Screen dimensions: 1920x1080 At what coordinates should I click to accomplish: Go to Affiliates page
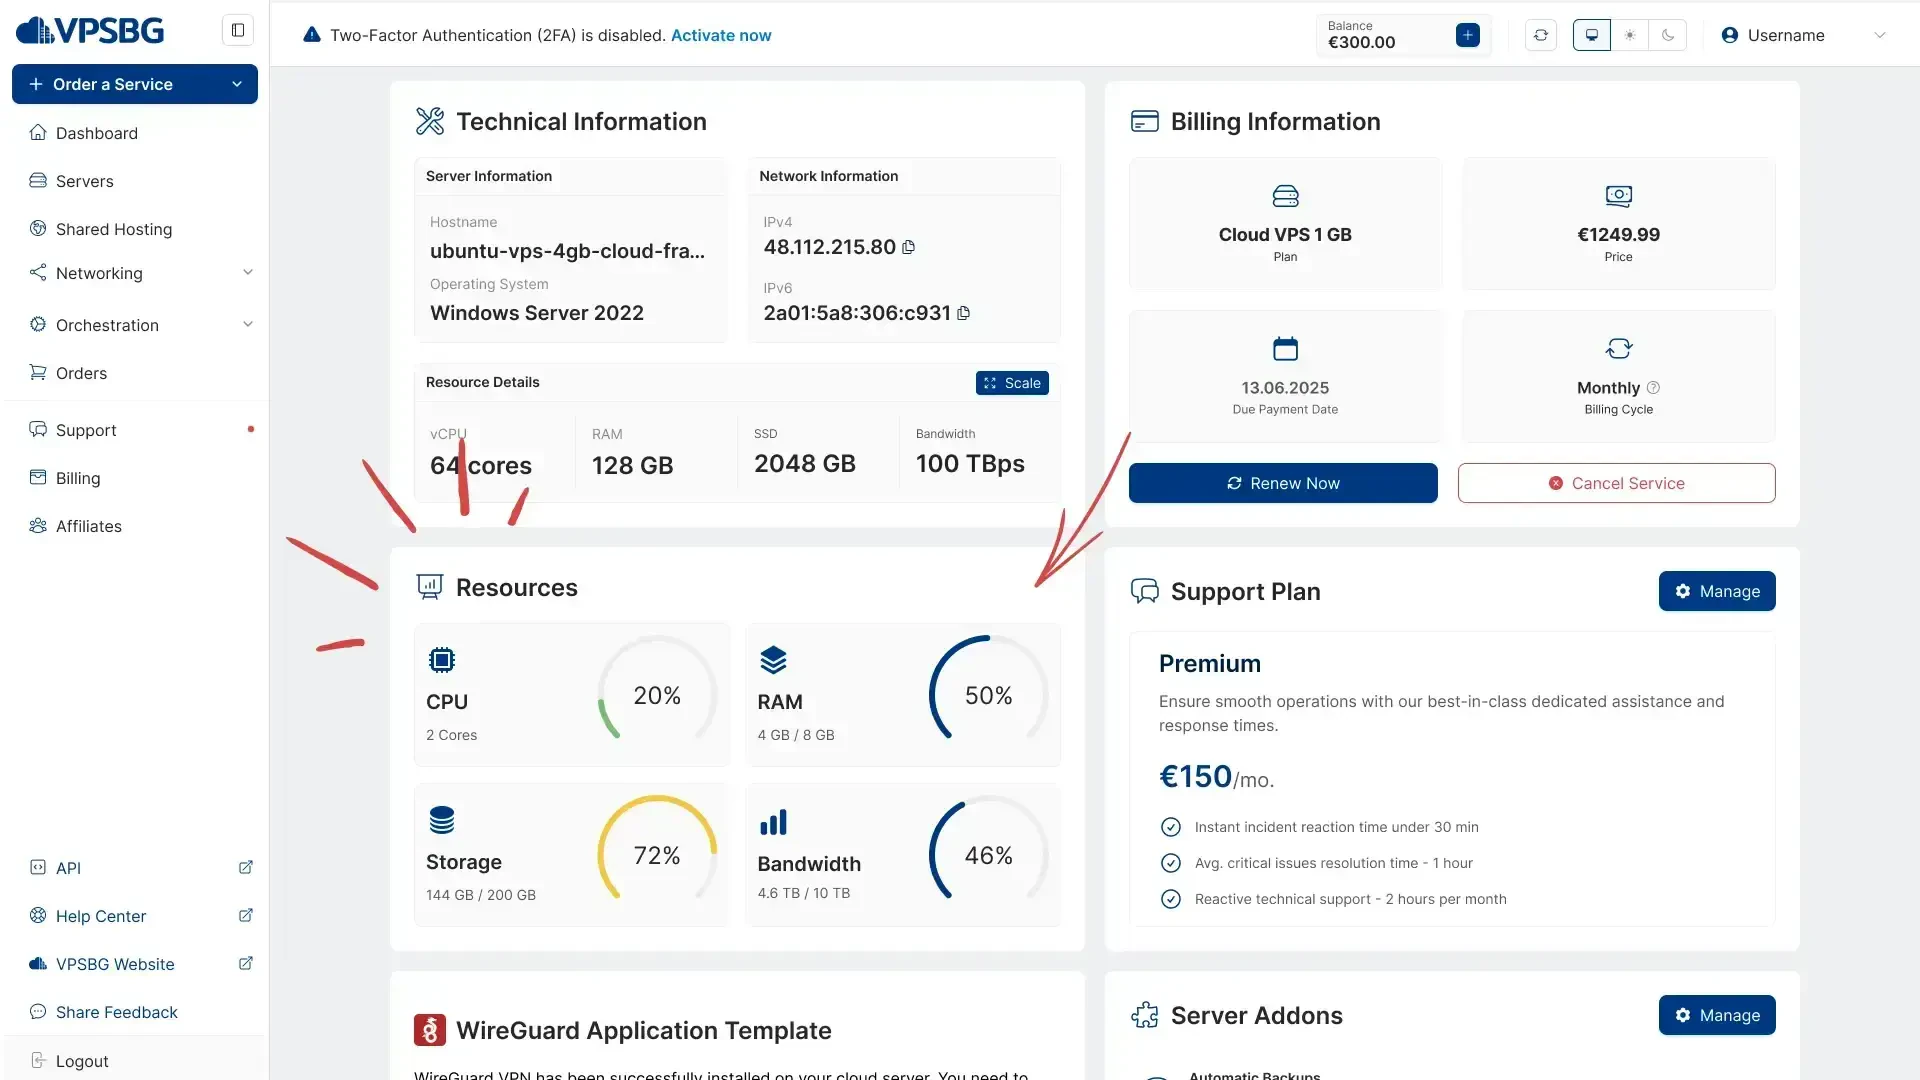[x=88, y=526]
